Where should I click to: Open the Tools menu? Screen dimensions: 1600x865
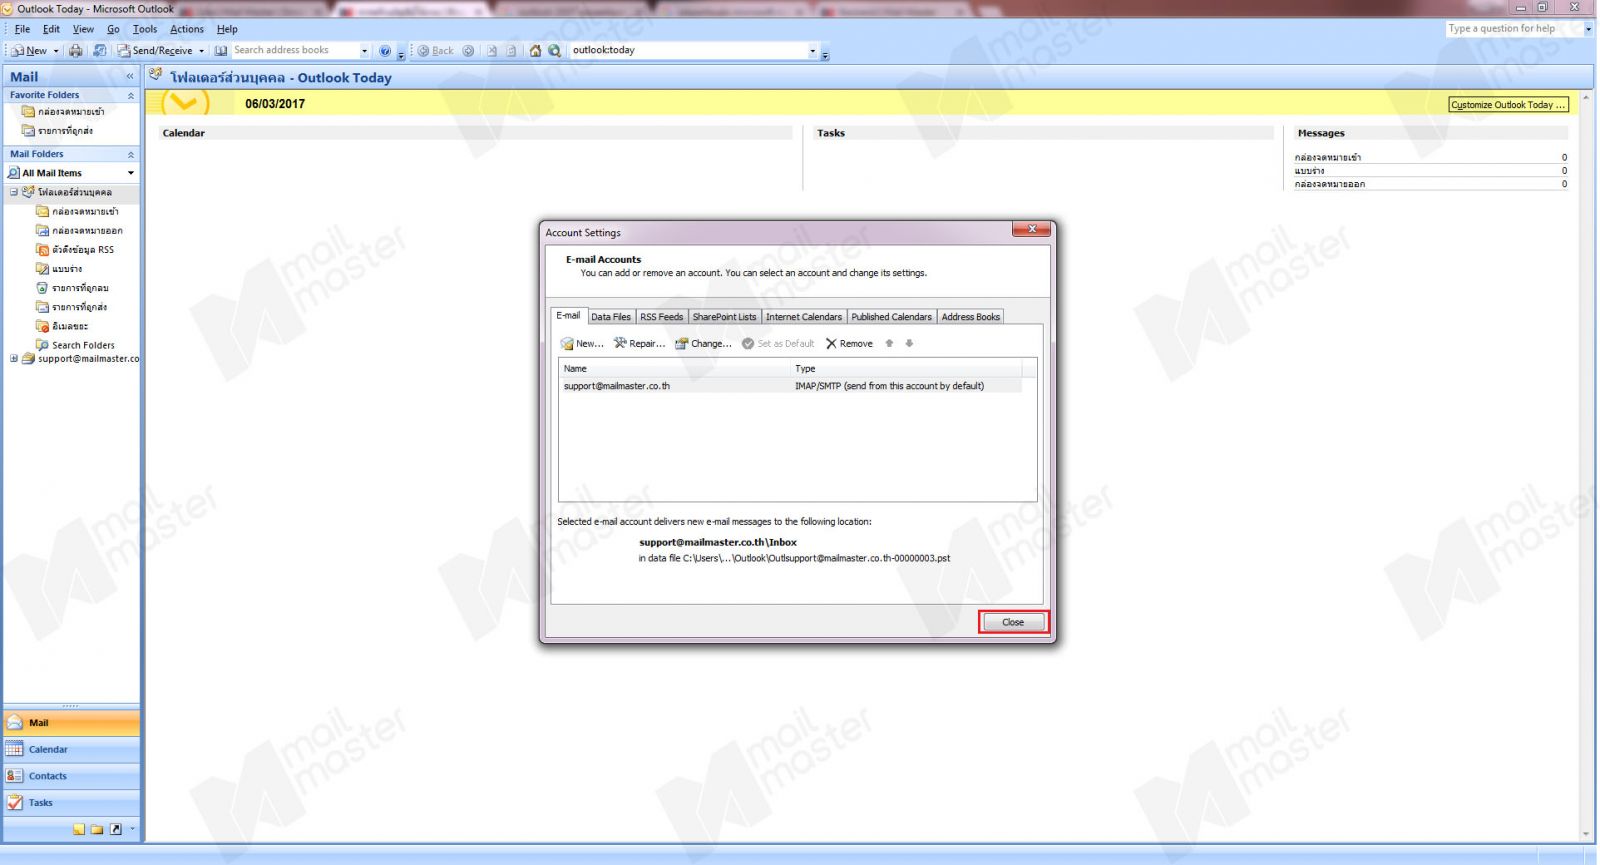click(x=145, y=29)
